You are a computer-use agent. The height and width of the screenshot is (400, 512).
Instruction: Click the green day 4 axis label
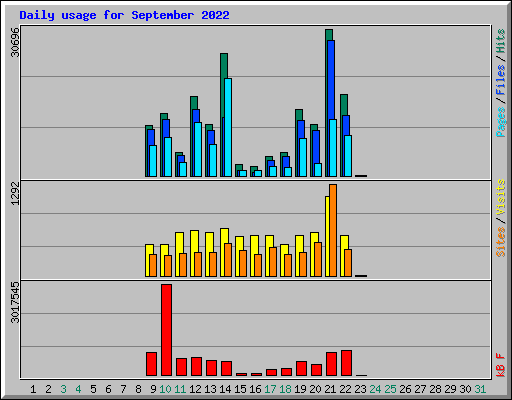pyautogui.click(x=78, y=389)
